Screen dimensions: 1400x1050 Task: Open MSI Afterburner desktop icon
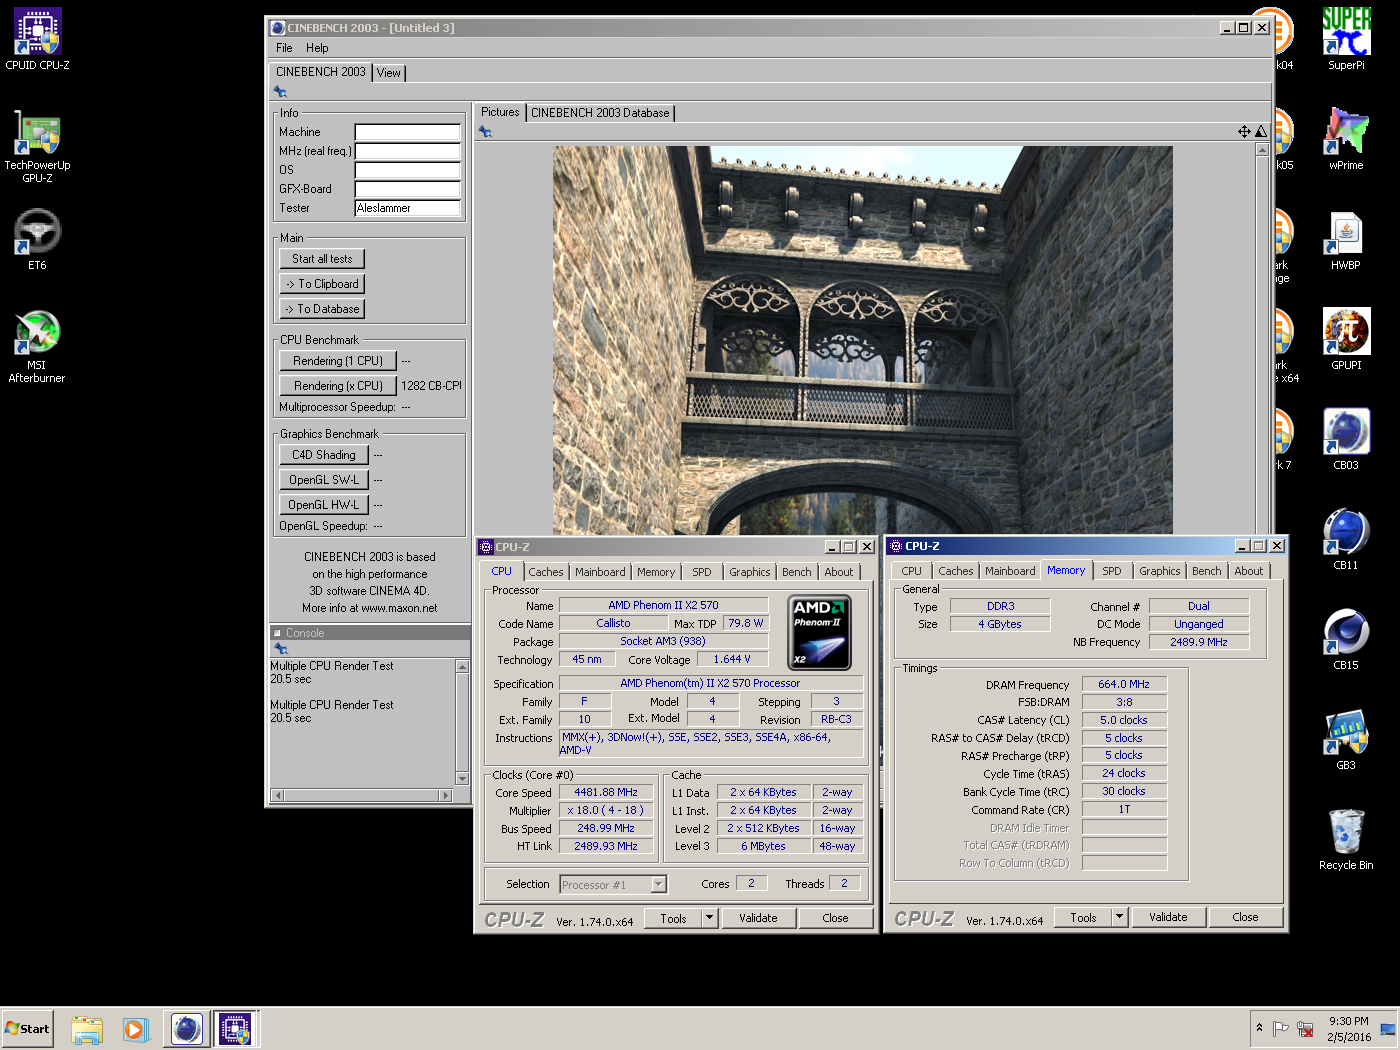[37, 346]
